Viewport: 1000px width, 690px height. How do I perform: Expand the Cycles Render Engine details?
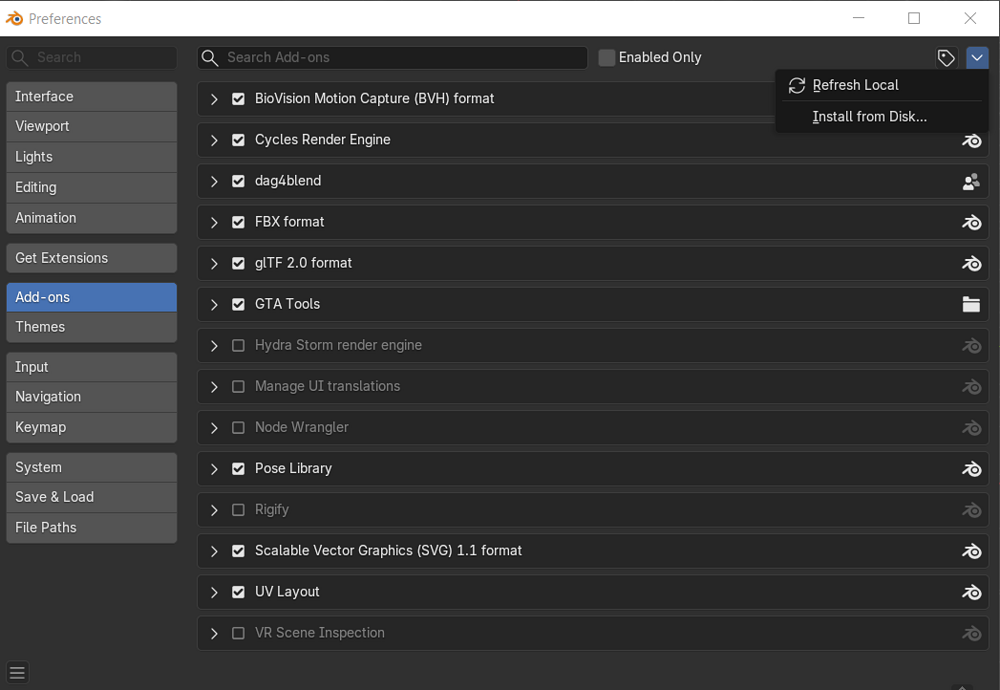coord(214,140)
